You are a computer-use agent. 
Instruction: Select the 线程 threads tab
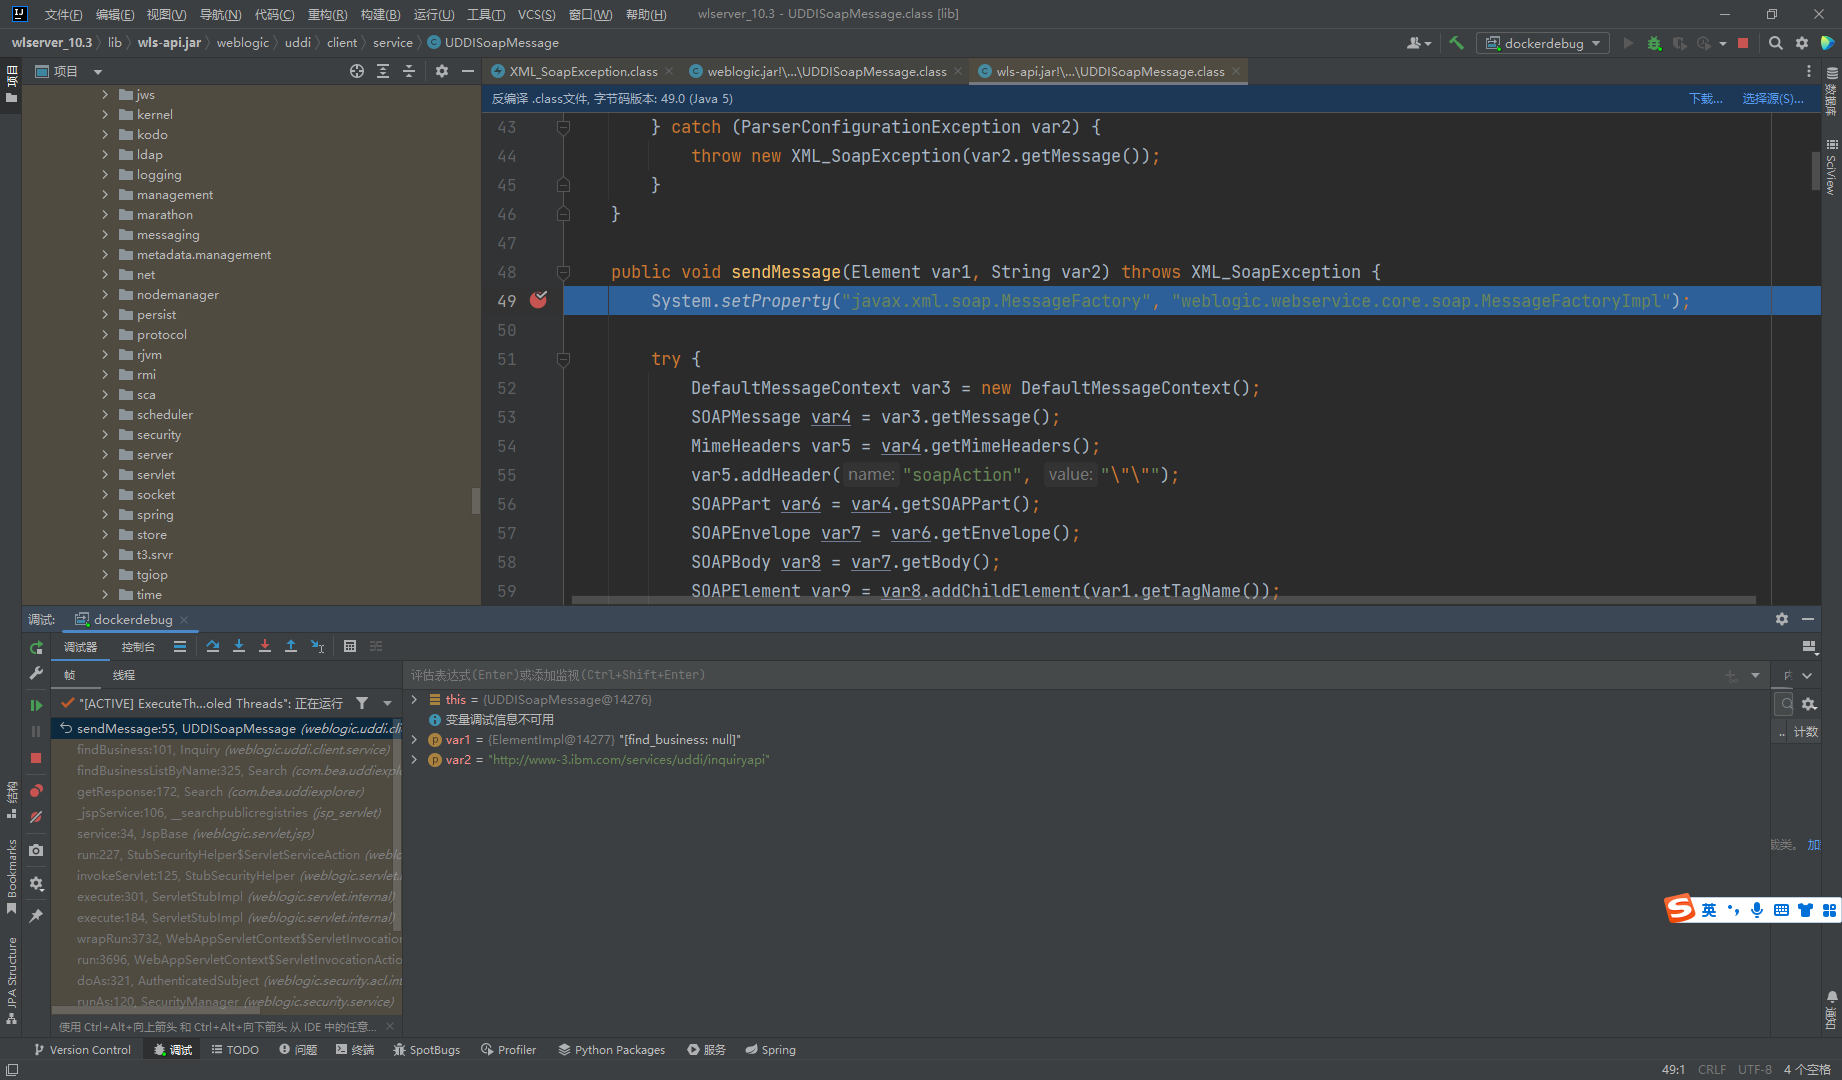[124, 675]
